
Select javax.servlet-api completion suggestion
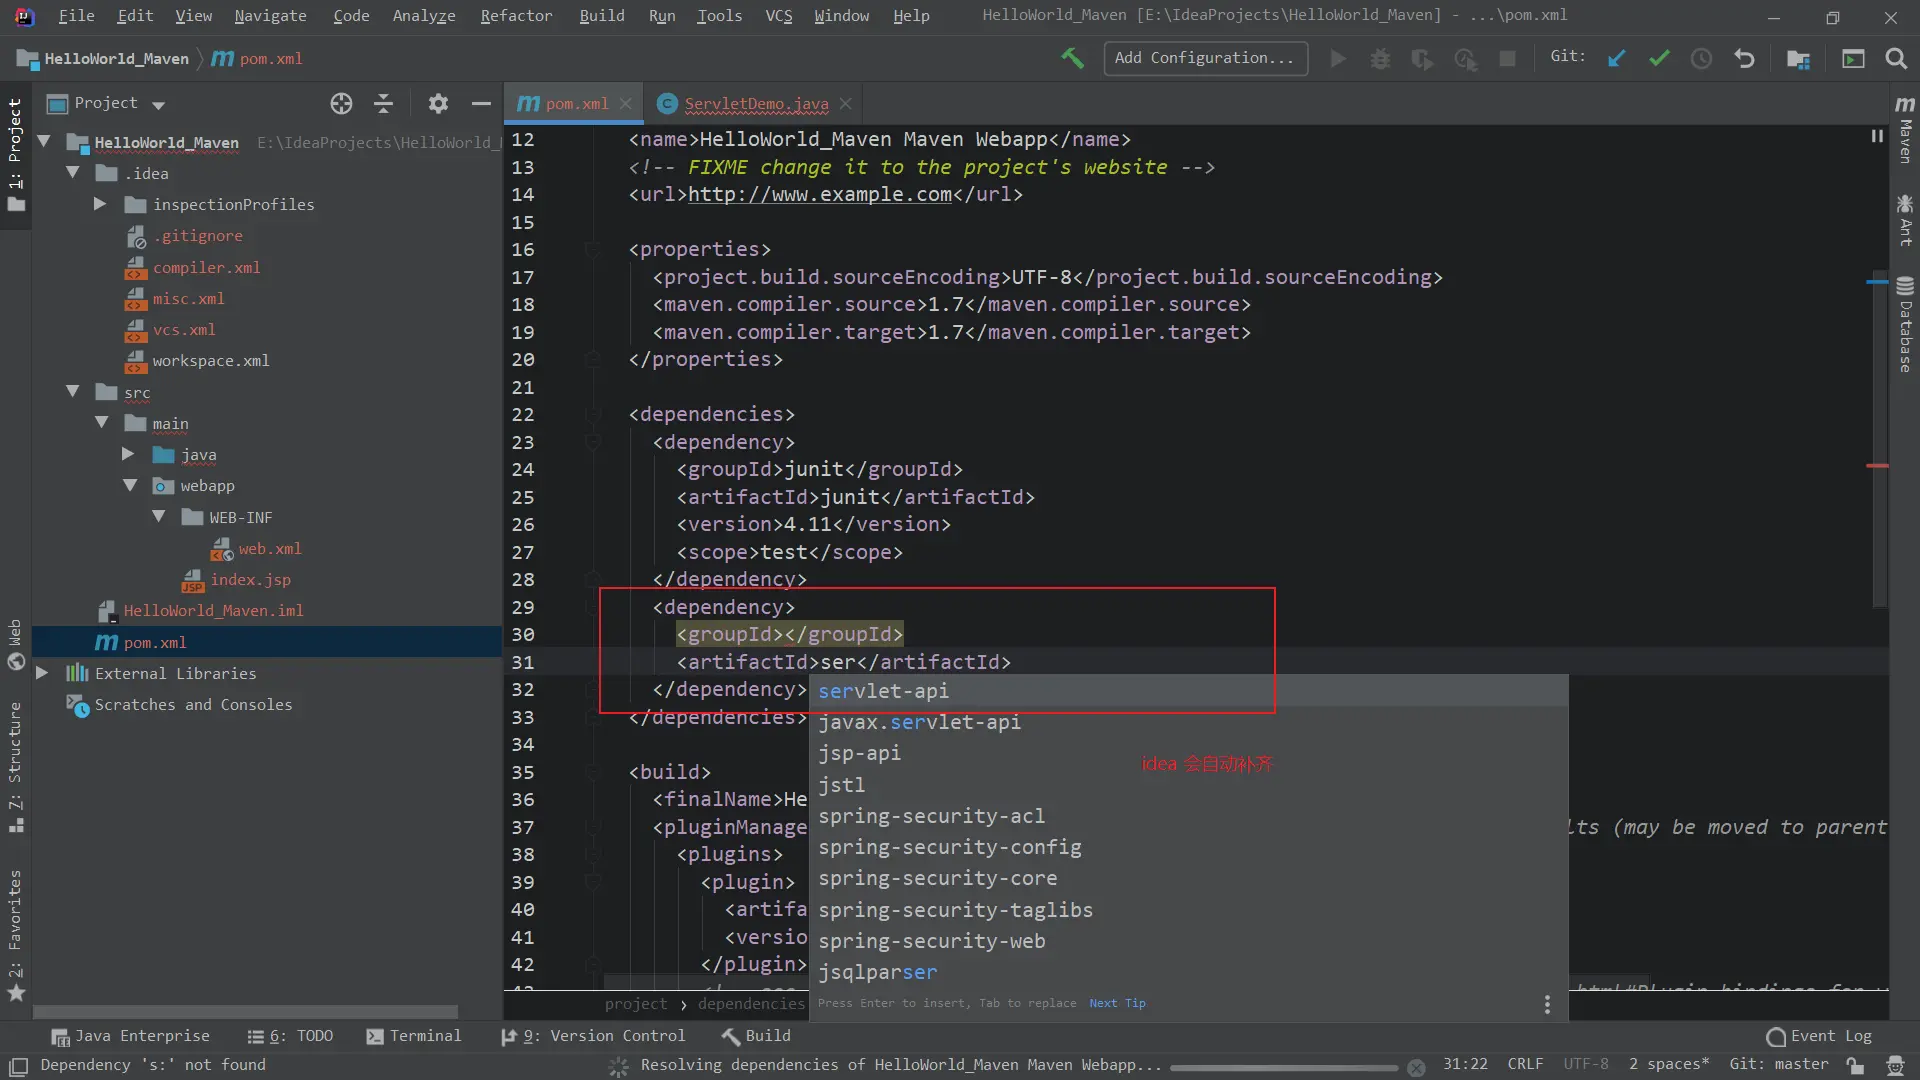coord(919,722)
